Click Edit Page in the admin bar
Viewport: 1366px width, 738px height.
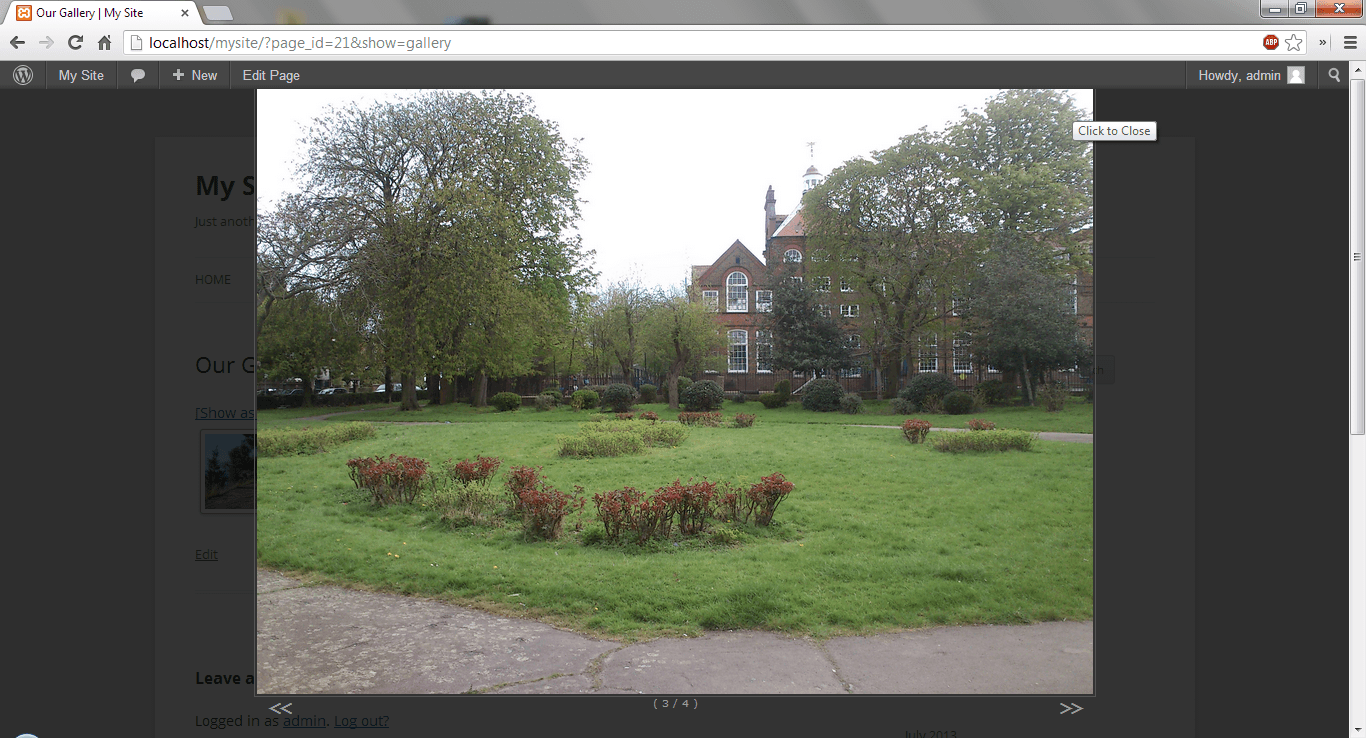coord(271,75)
